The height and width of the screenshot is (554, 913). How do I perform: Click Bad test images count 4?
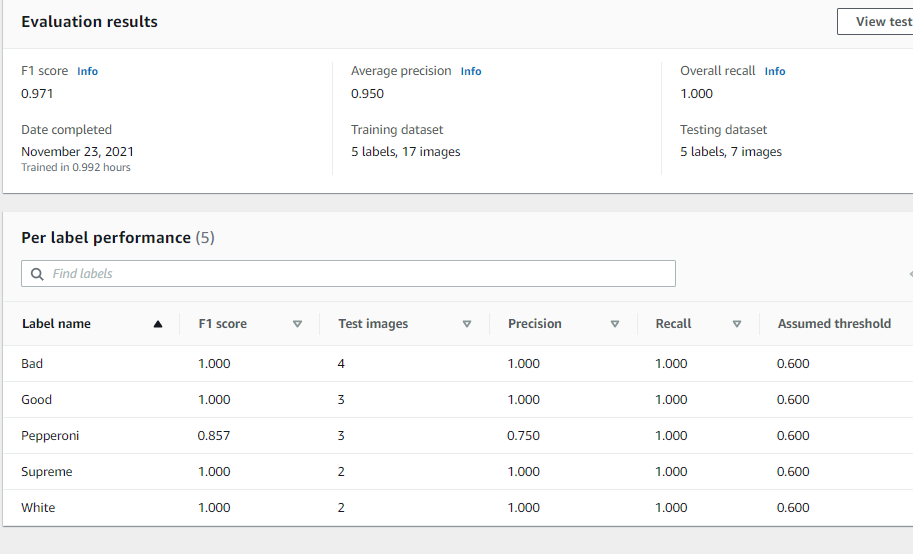(x=341, y=364)
